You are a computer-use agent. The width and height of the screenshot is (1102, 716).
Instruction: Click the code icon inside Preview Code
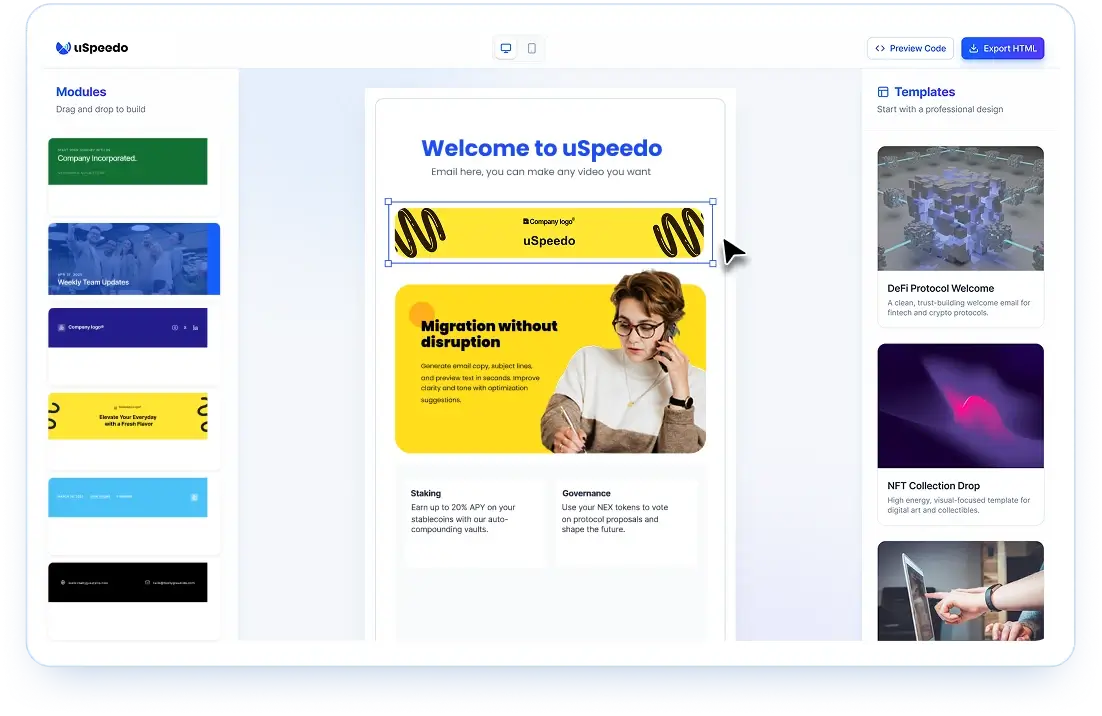881,47
